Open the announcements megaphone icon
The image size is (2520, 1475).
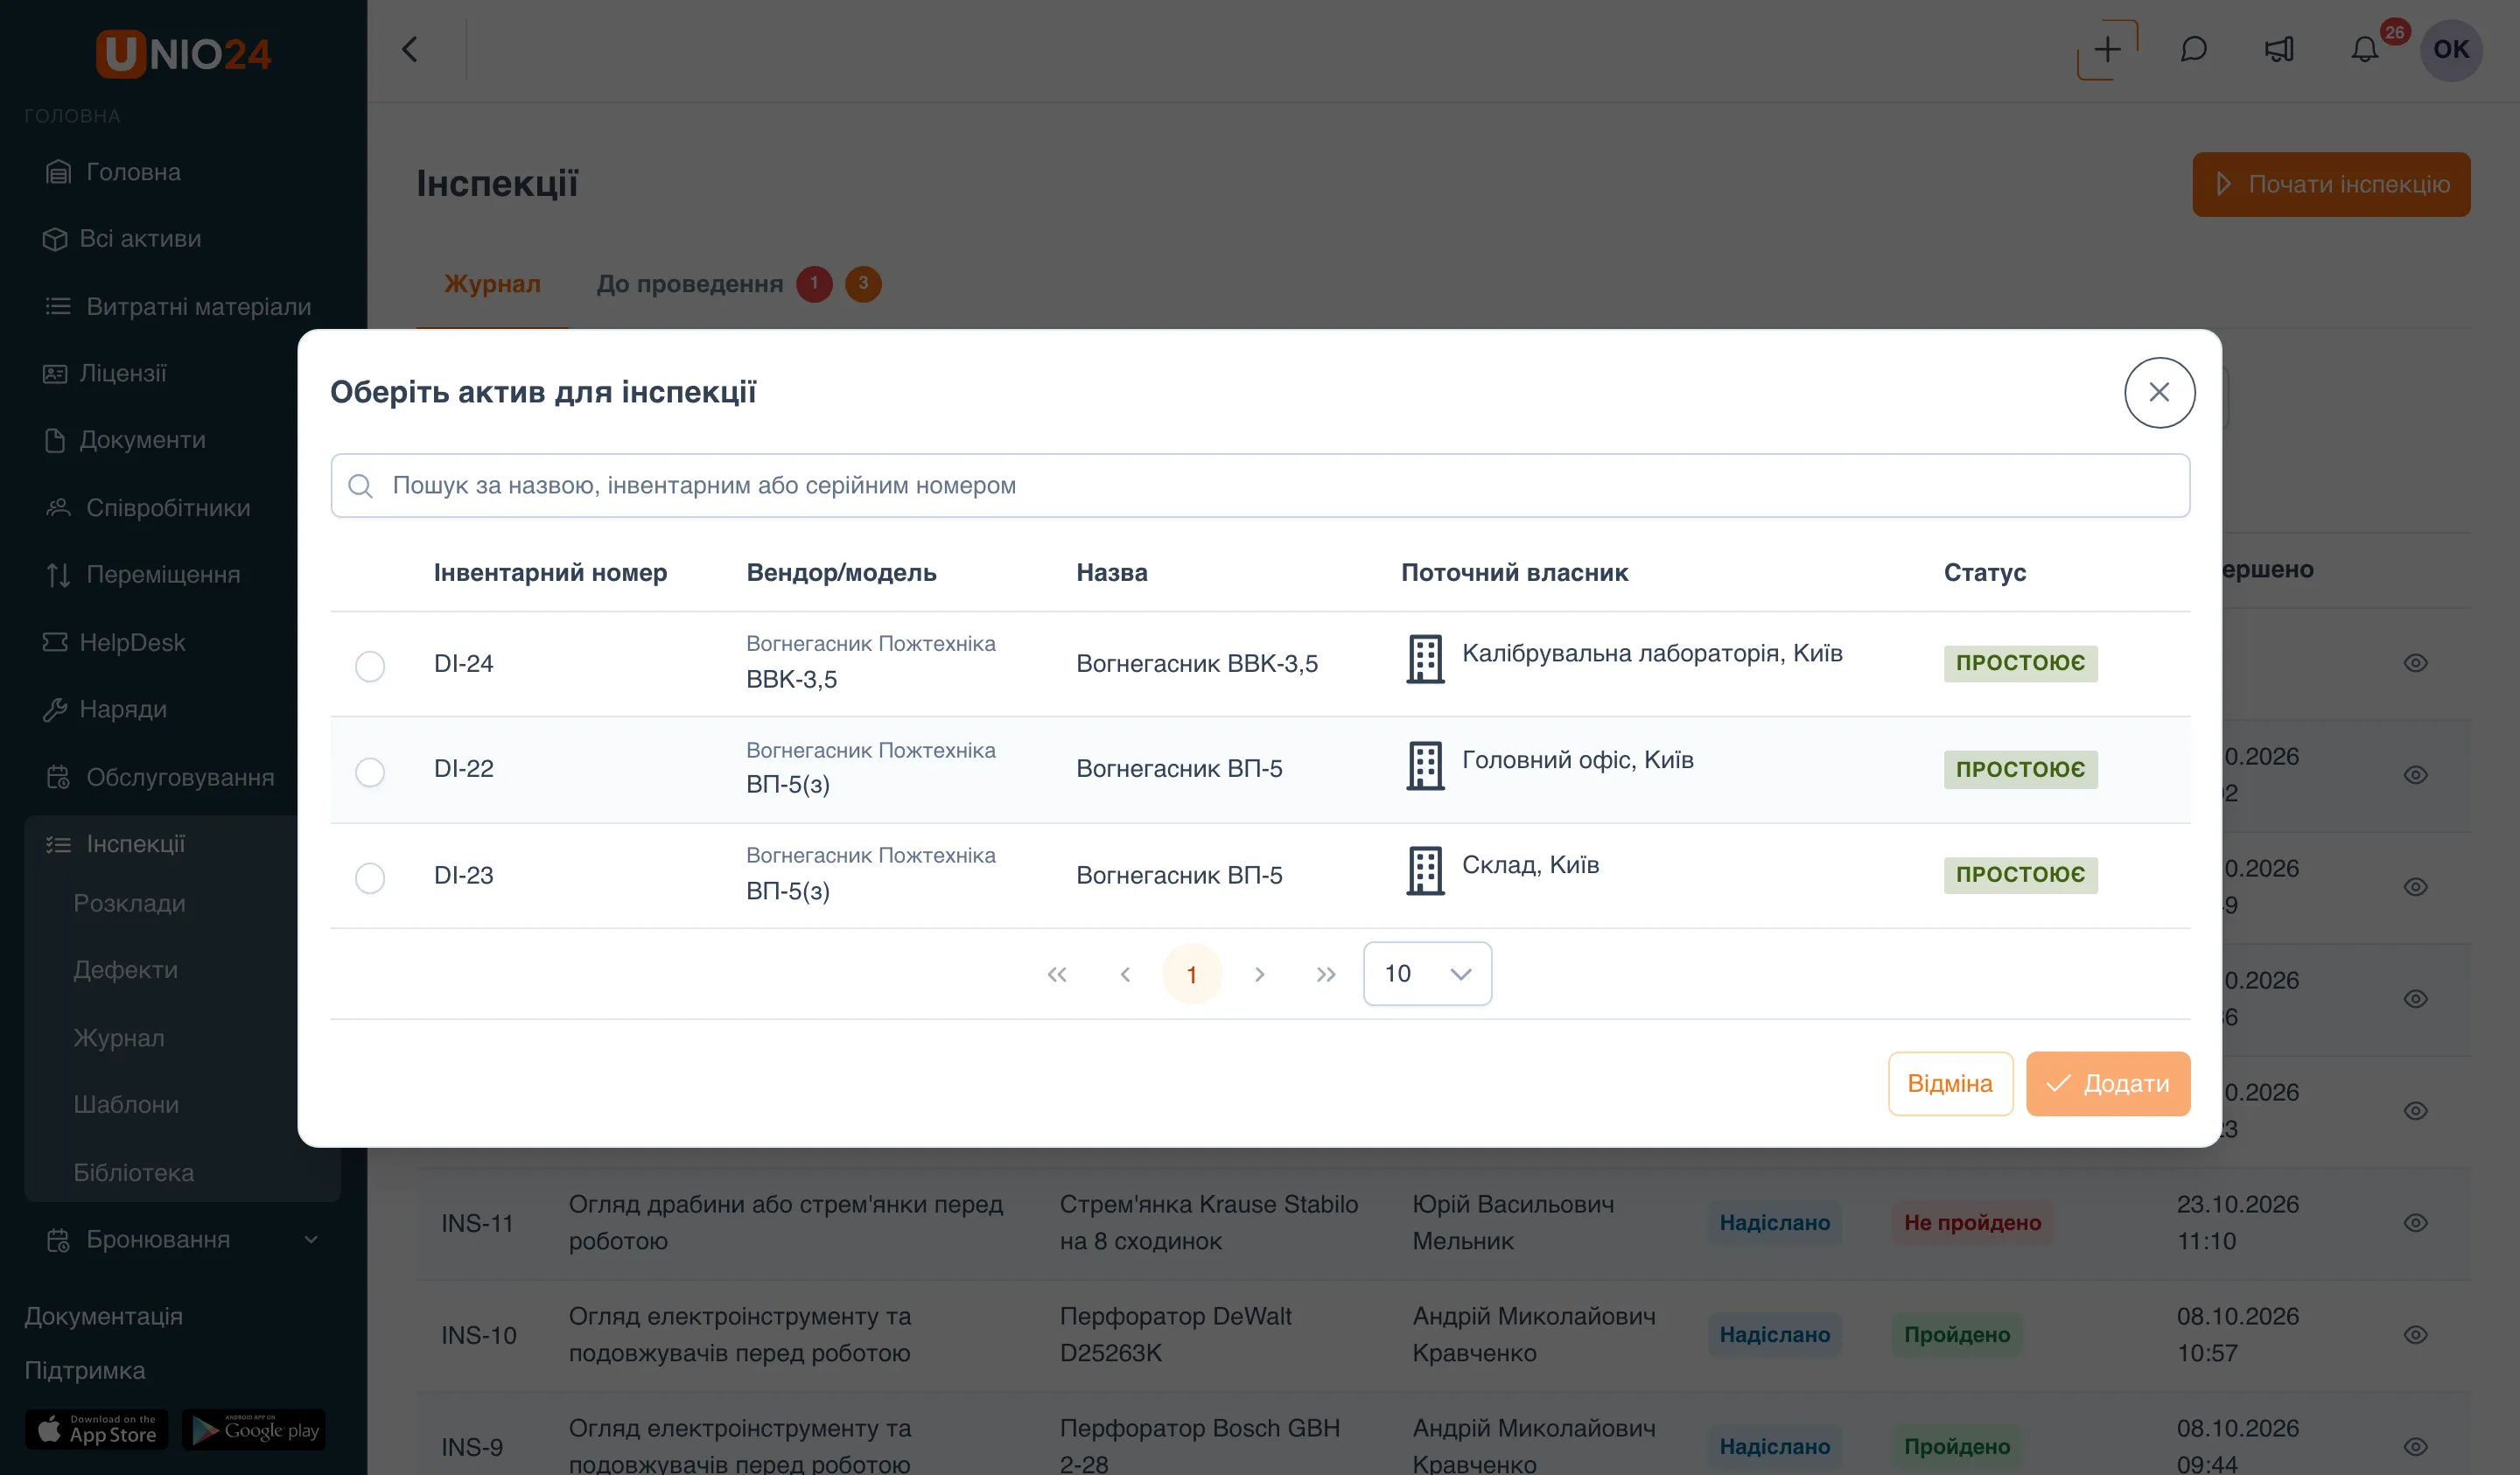(2279, 50)
